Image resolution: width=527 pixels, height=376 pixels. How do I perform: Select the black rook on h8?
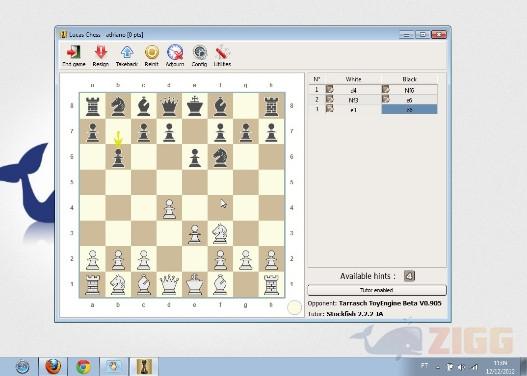pyautogui.click(x=272, y=106)
